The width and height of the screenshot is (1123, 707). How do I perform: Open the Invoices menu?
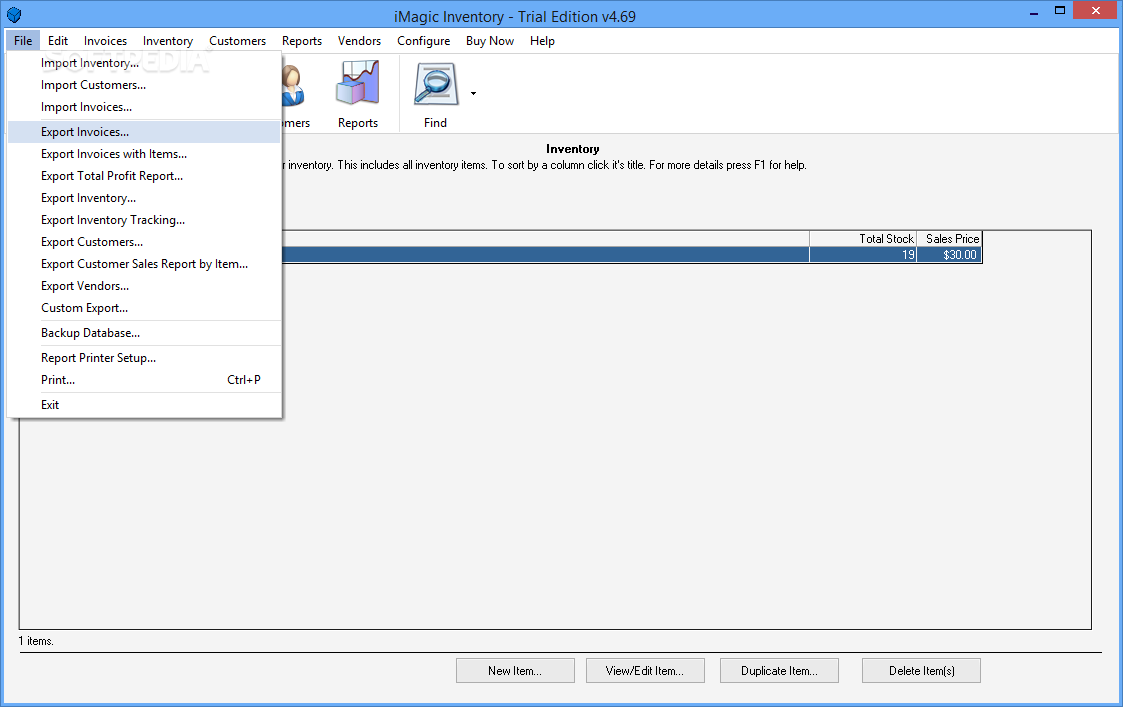point(105,41)
